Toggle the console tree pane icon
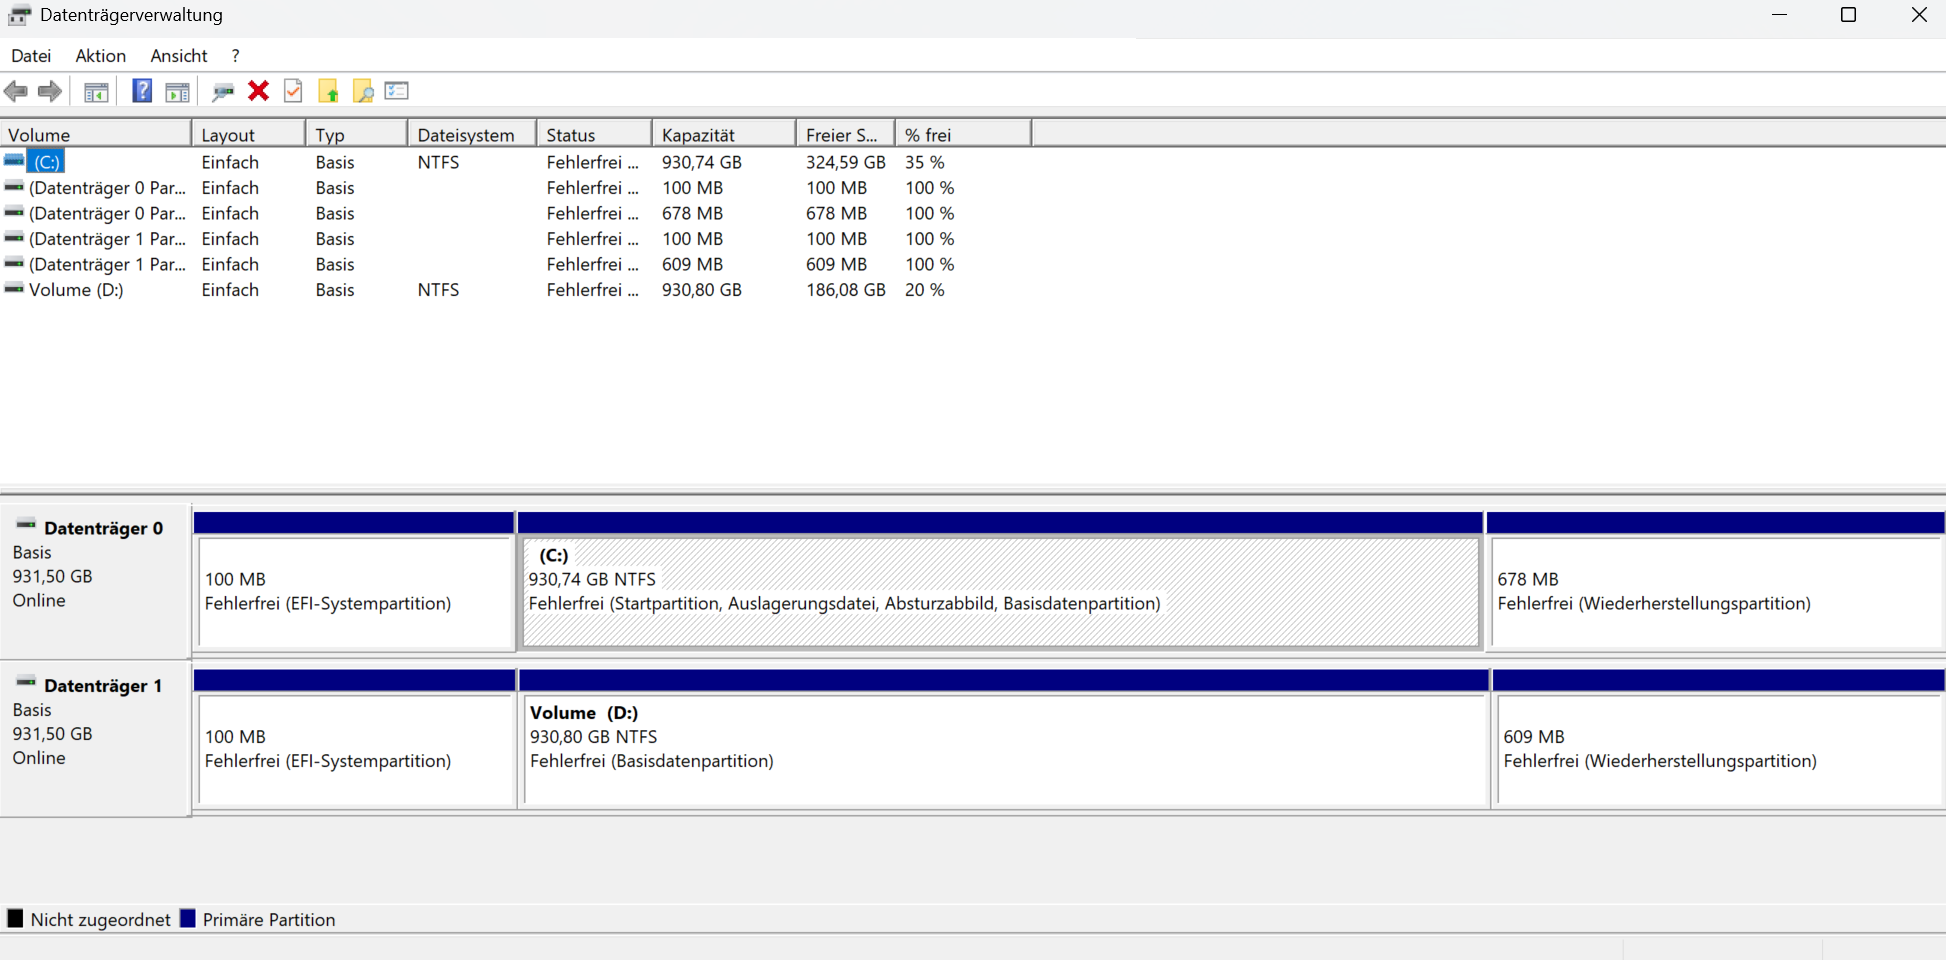 (96, 91)
